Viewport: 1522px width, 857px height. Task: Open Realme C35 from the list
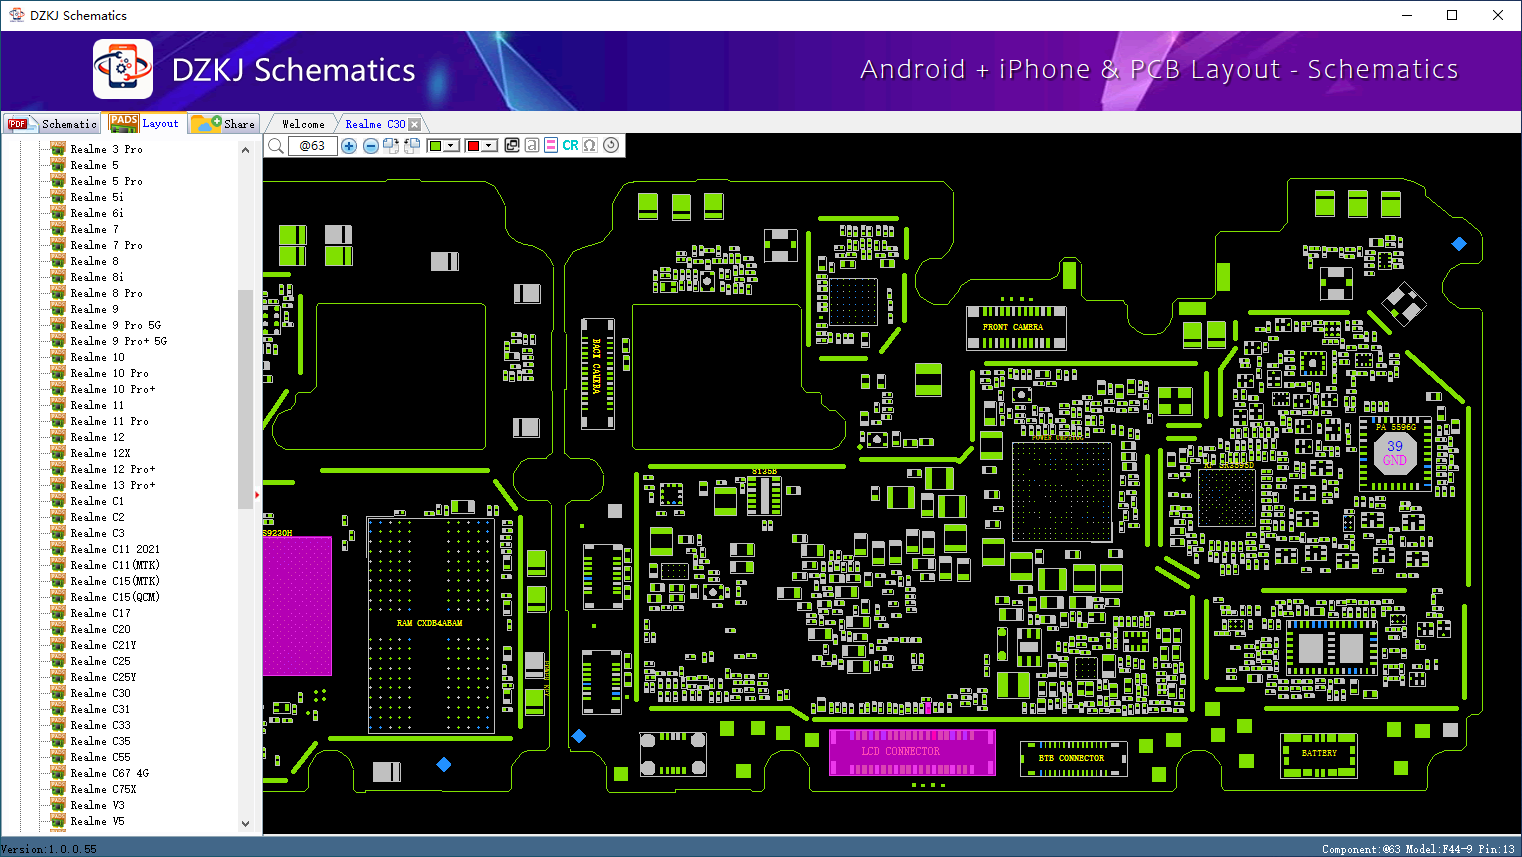100,741
